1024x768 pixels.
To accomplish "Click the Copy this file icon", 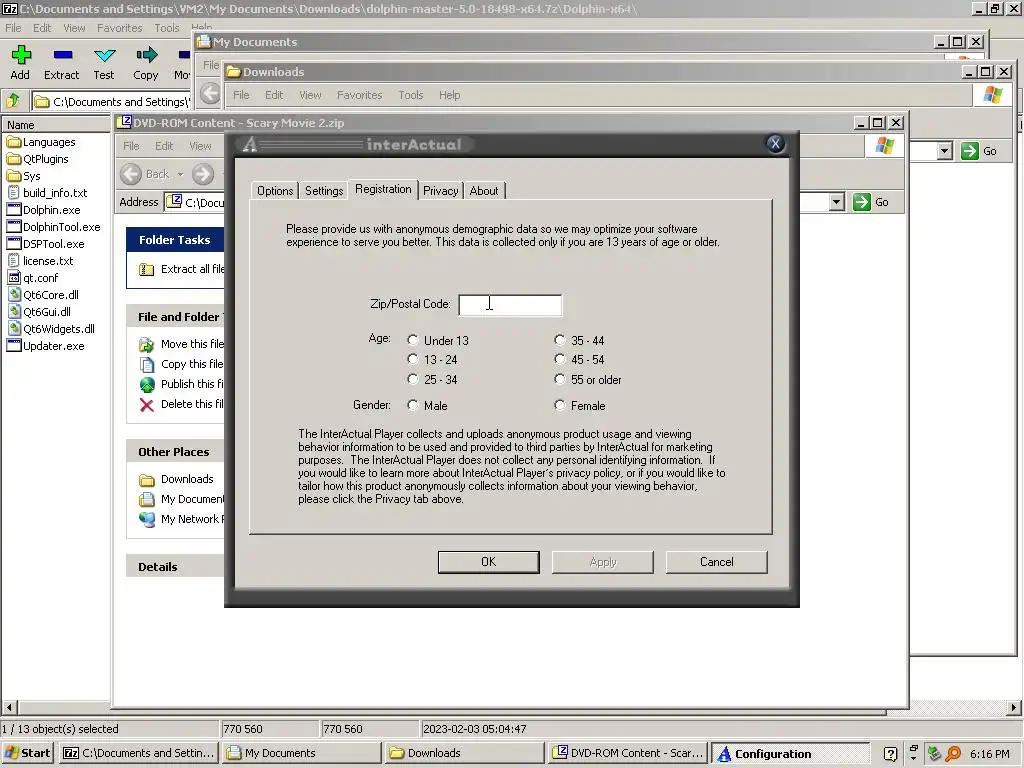I will tap(147, 364).
